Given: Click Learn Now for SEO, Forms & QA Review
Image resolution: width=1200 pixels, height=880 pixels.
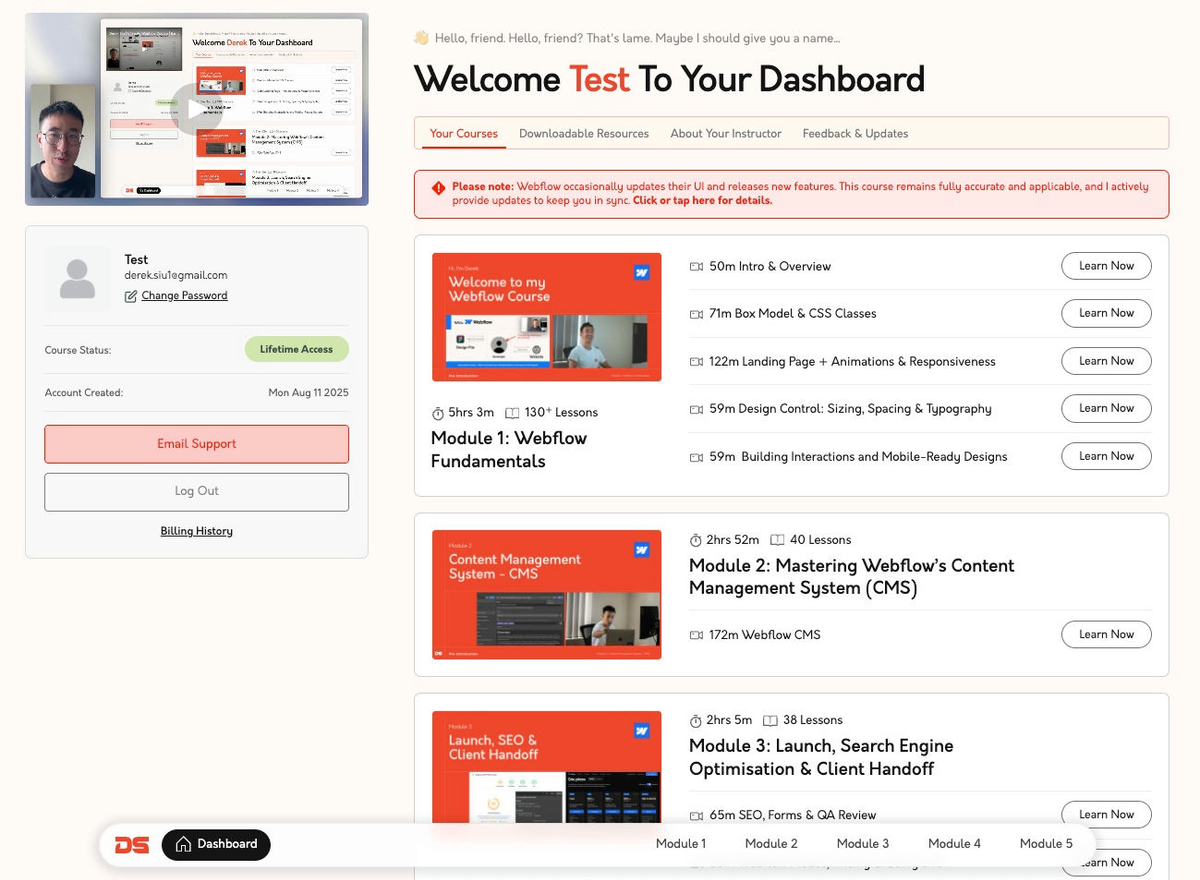Looking at the screenshot, I should pyautogui.click(x=1106, y=814).
